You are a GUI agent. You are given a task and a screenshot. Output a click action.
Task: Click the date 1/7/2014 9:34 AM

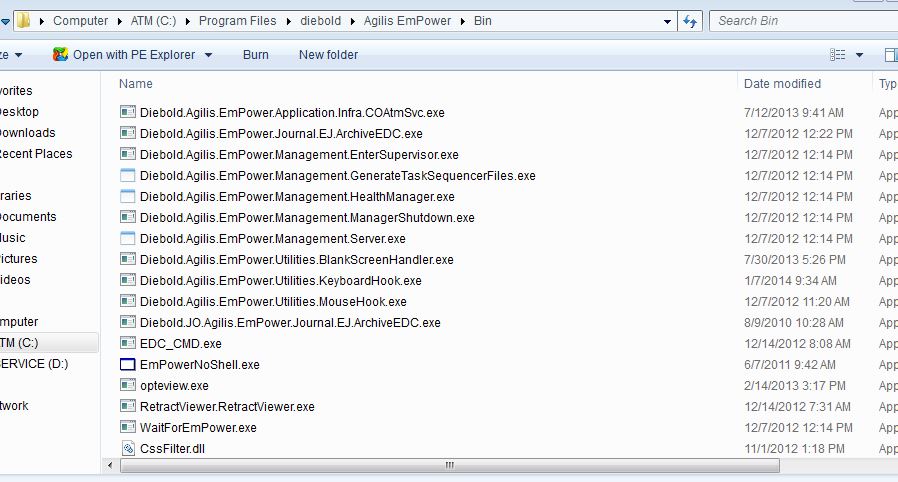click(x=790, y=280)
